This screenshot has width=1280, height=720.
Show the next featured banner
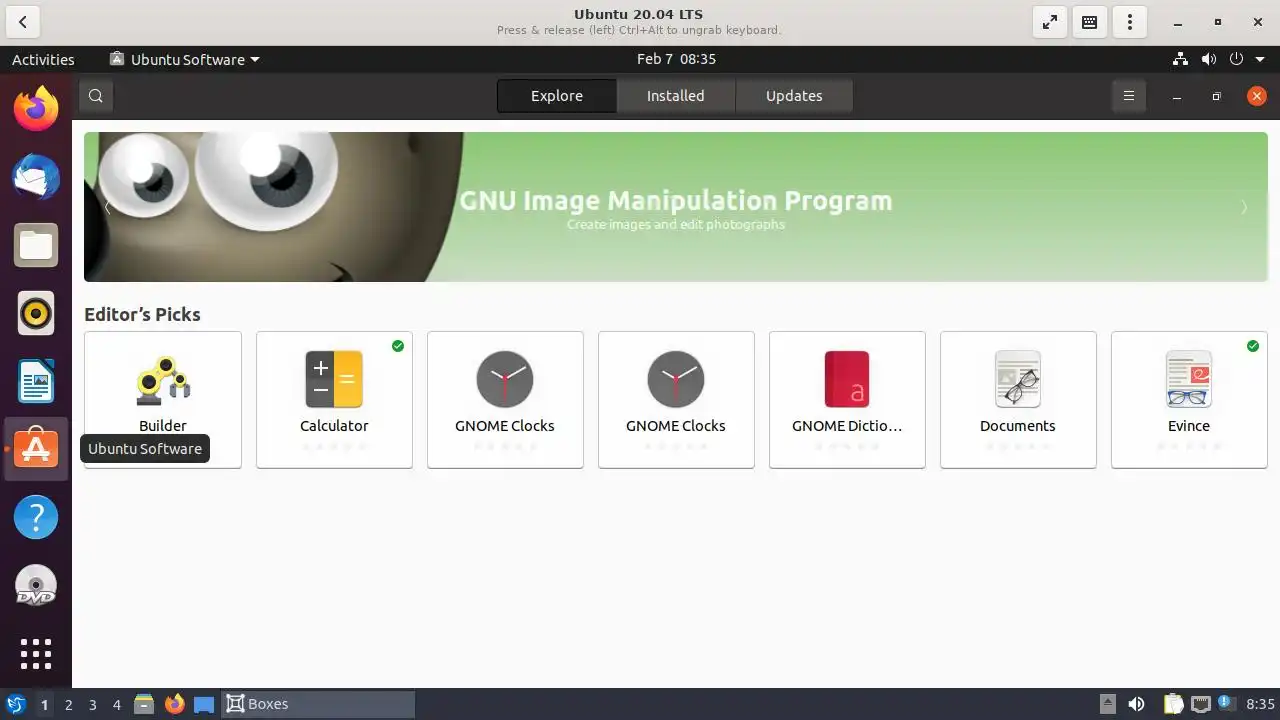point(1244,207)
